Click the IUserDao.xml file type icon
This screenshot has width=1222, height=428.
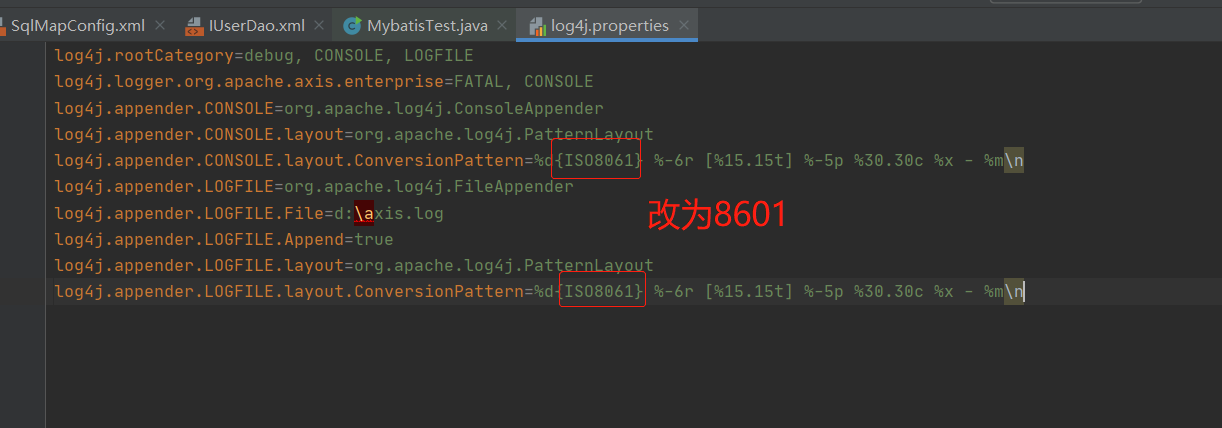point(194,26)
